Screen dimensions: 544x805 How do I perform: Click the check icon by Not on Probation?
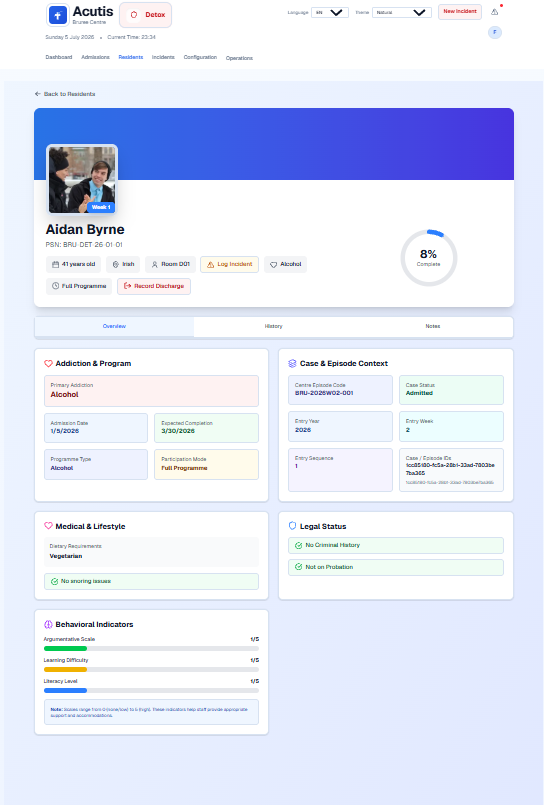(299, 567)
